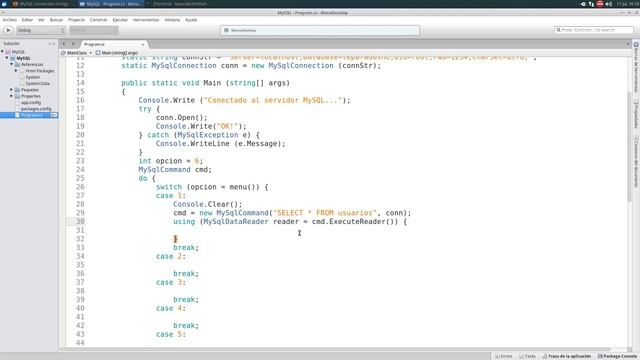
Task: Collapse the MySQL project node
Action: 7,58
